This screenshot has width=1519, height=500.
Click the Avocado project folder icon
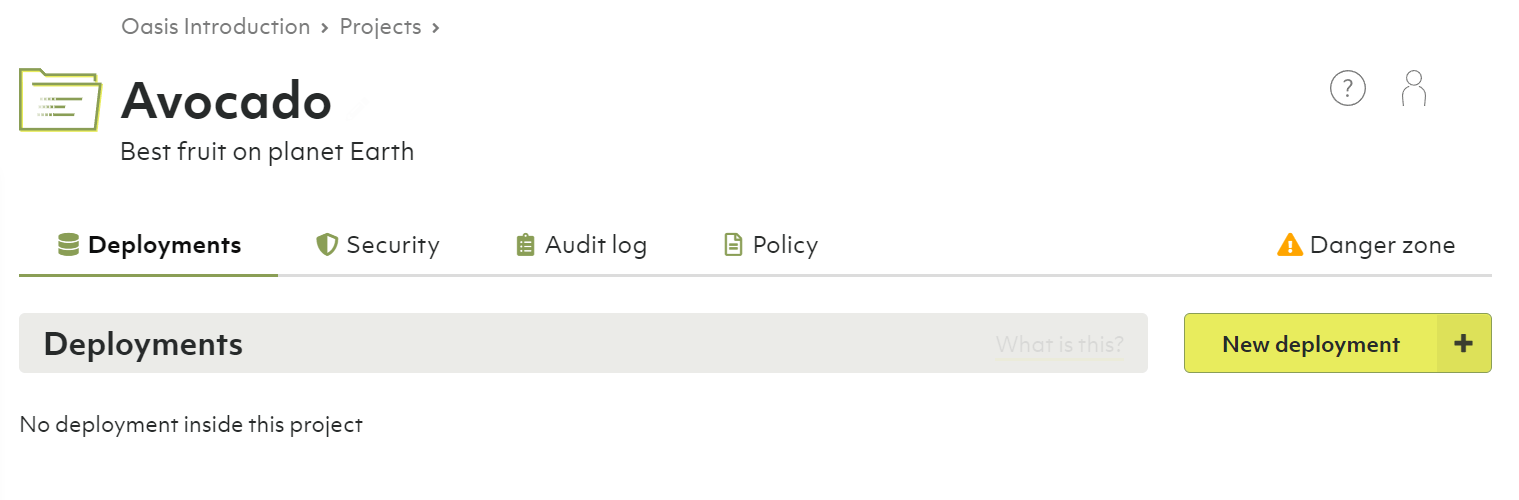pyautogui.click(x=60, y=99)
